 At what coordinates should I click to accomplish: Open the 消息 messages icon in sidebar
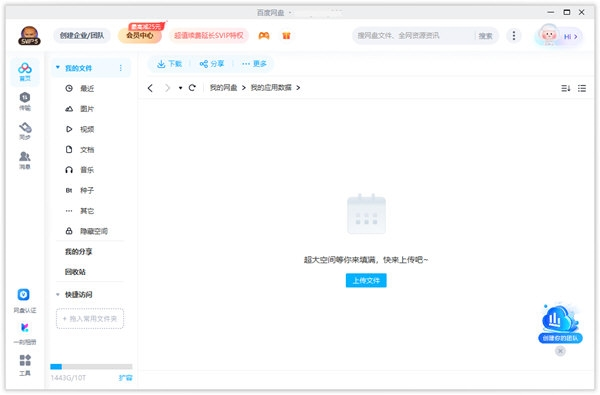click(25, 160)
